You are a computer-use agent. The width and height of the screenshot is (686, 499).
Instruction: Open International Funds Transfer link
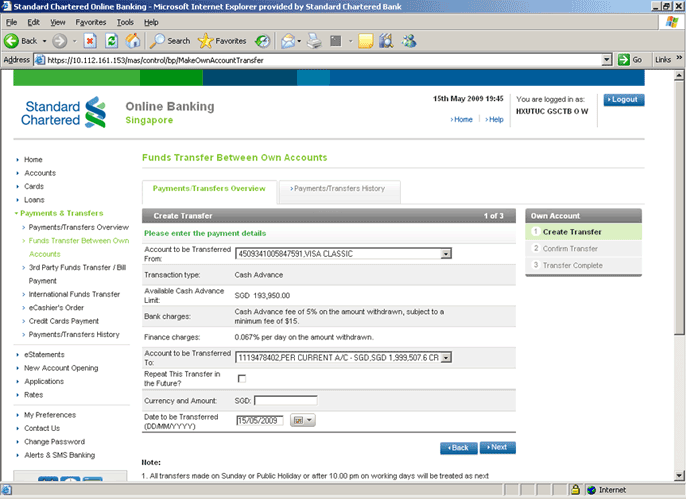pyautogui.click(x=74, y=294)
